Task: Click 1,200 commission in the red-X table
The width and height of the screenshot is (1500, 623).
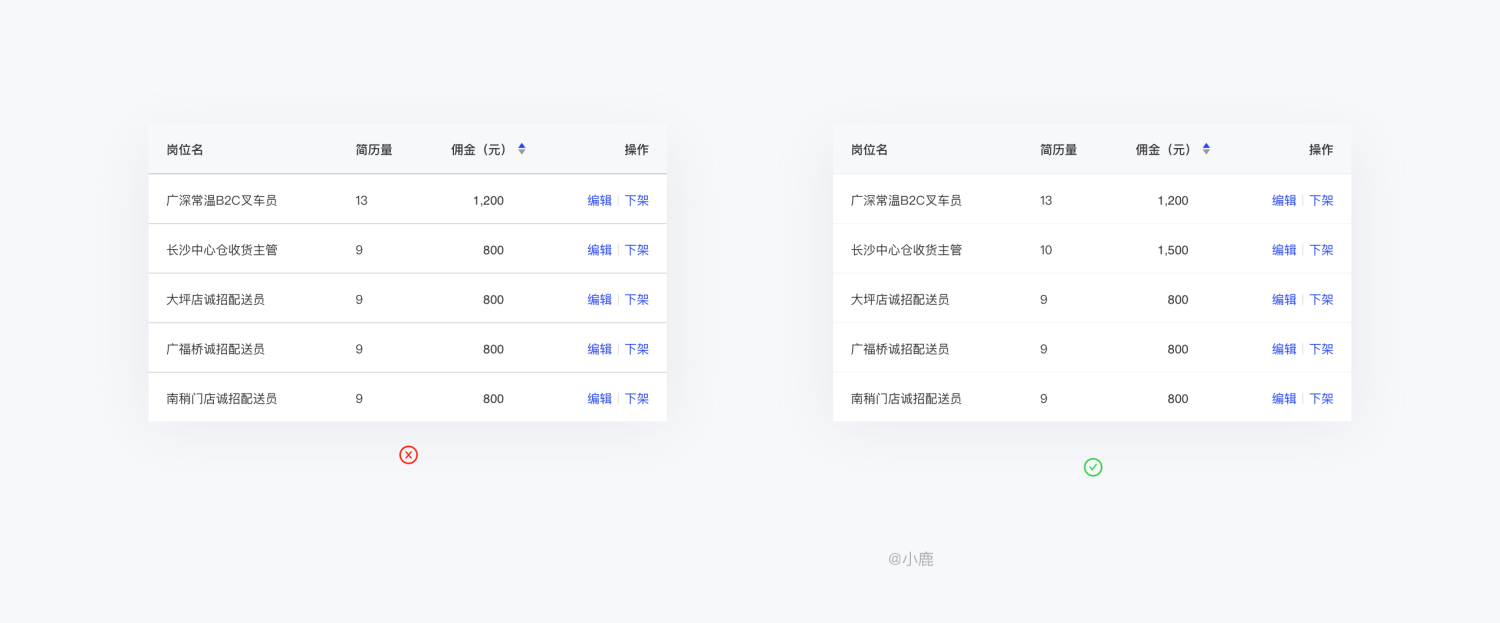Action: pyautogui.click(x=488, y=200)
